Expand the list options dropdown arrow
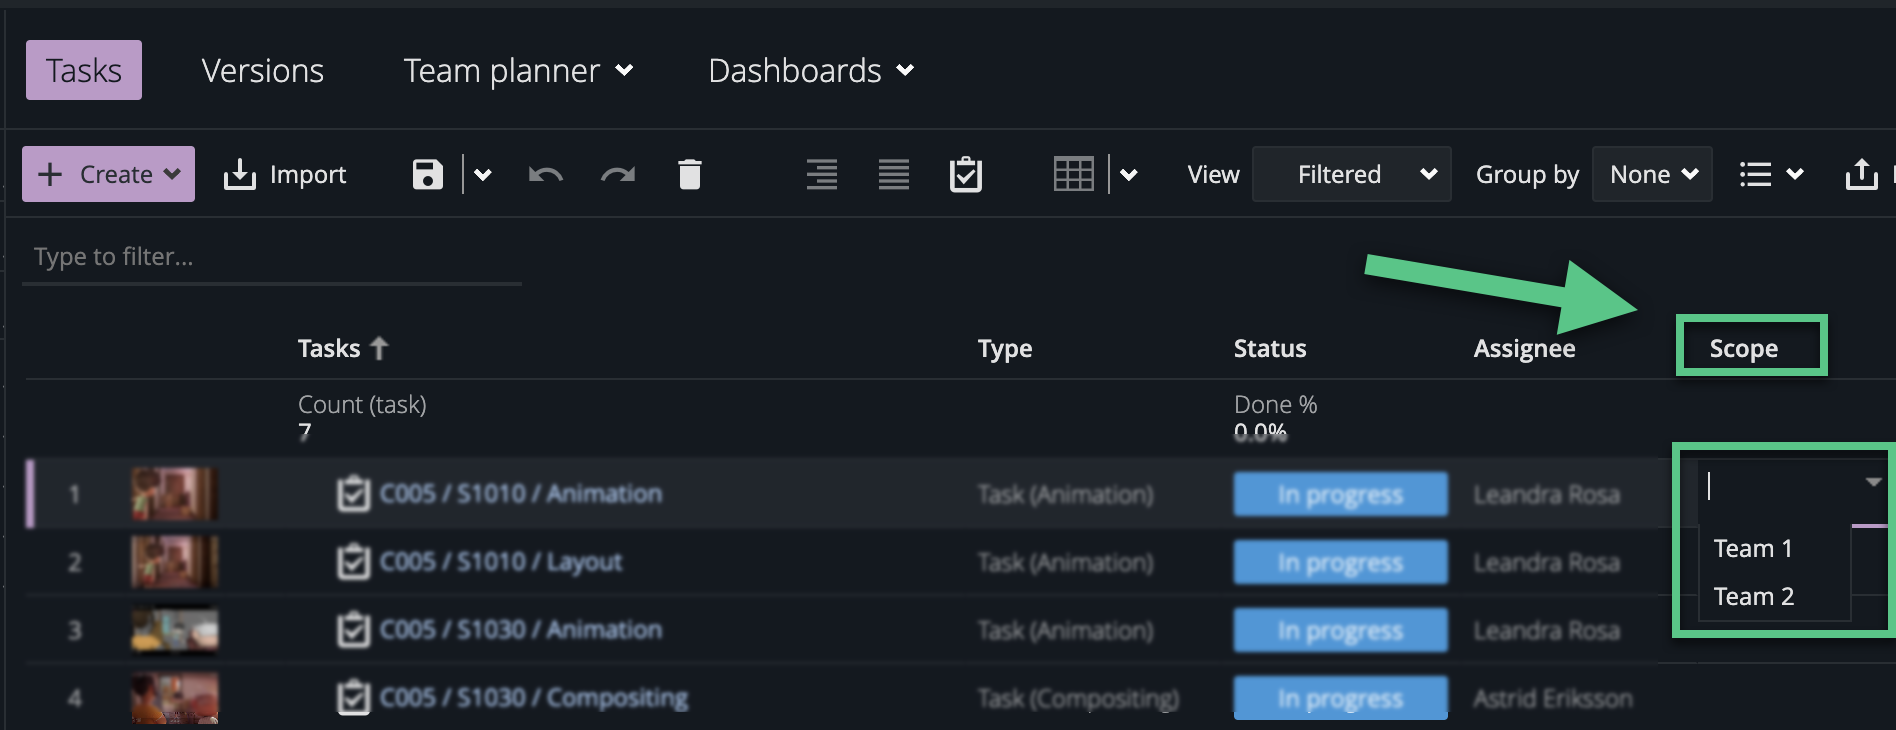 point(1795,175)
